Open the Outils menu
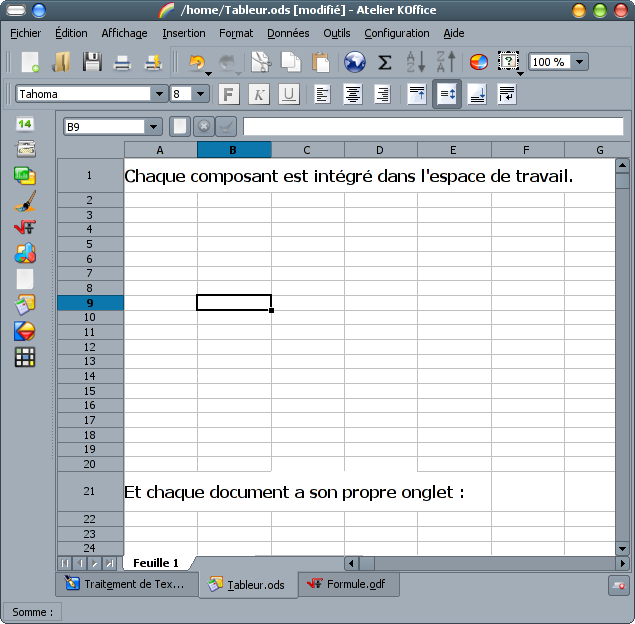Screen dimensions: 635x624 (x=337, y=33)
